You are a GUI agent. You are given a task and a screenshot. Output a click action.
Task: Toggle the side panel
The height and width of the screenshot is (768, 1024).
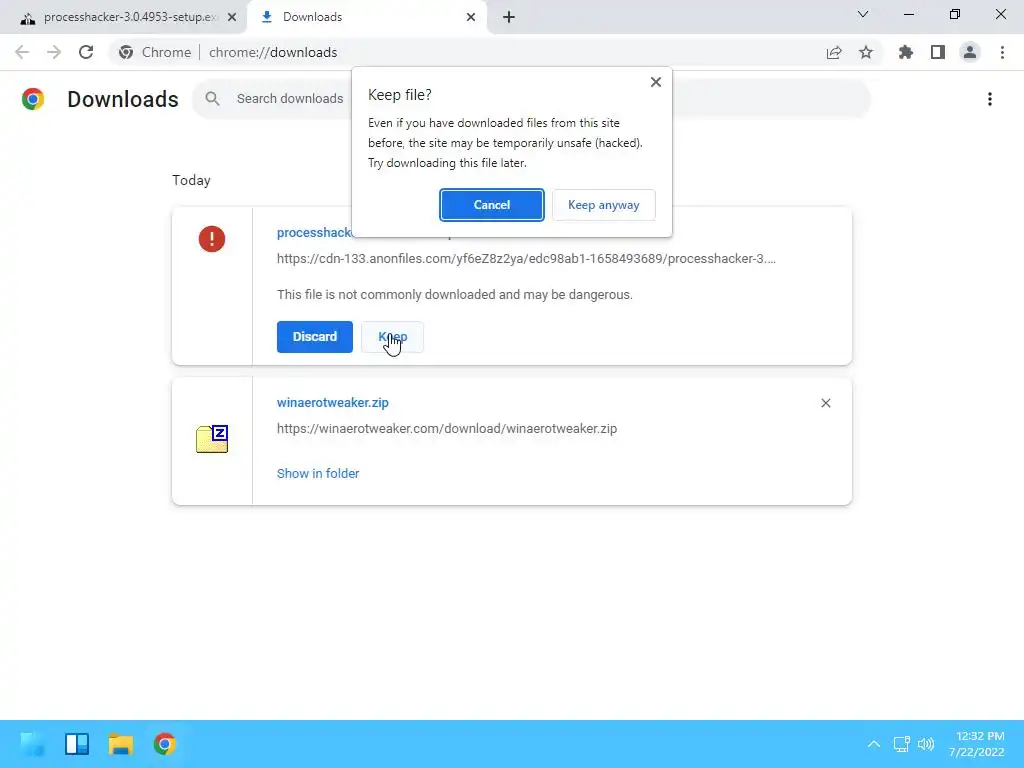coord(938,52)
